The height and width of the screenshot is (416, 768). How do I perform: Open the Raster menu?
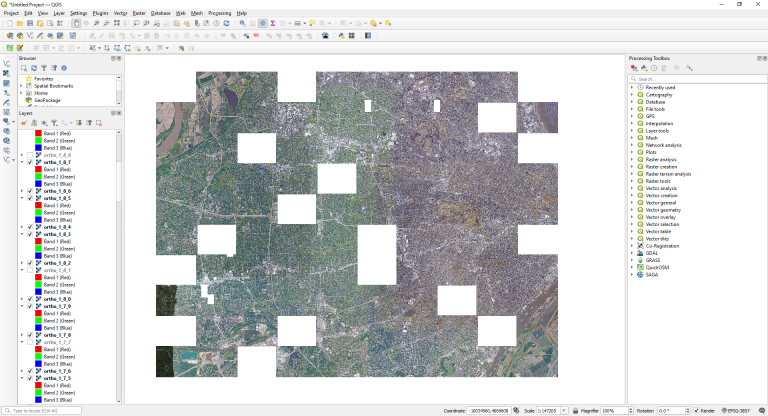click(x=138, y=13)
